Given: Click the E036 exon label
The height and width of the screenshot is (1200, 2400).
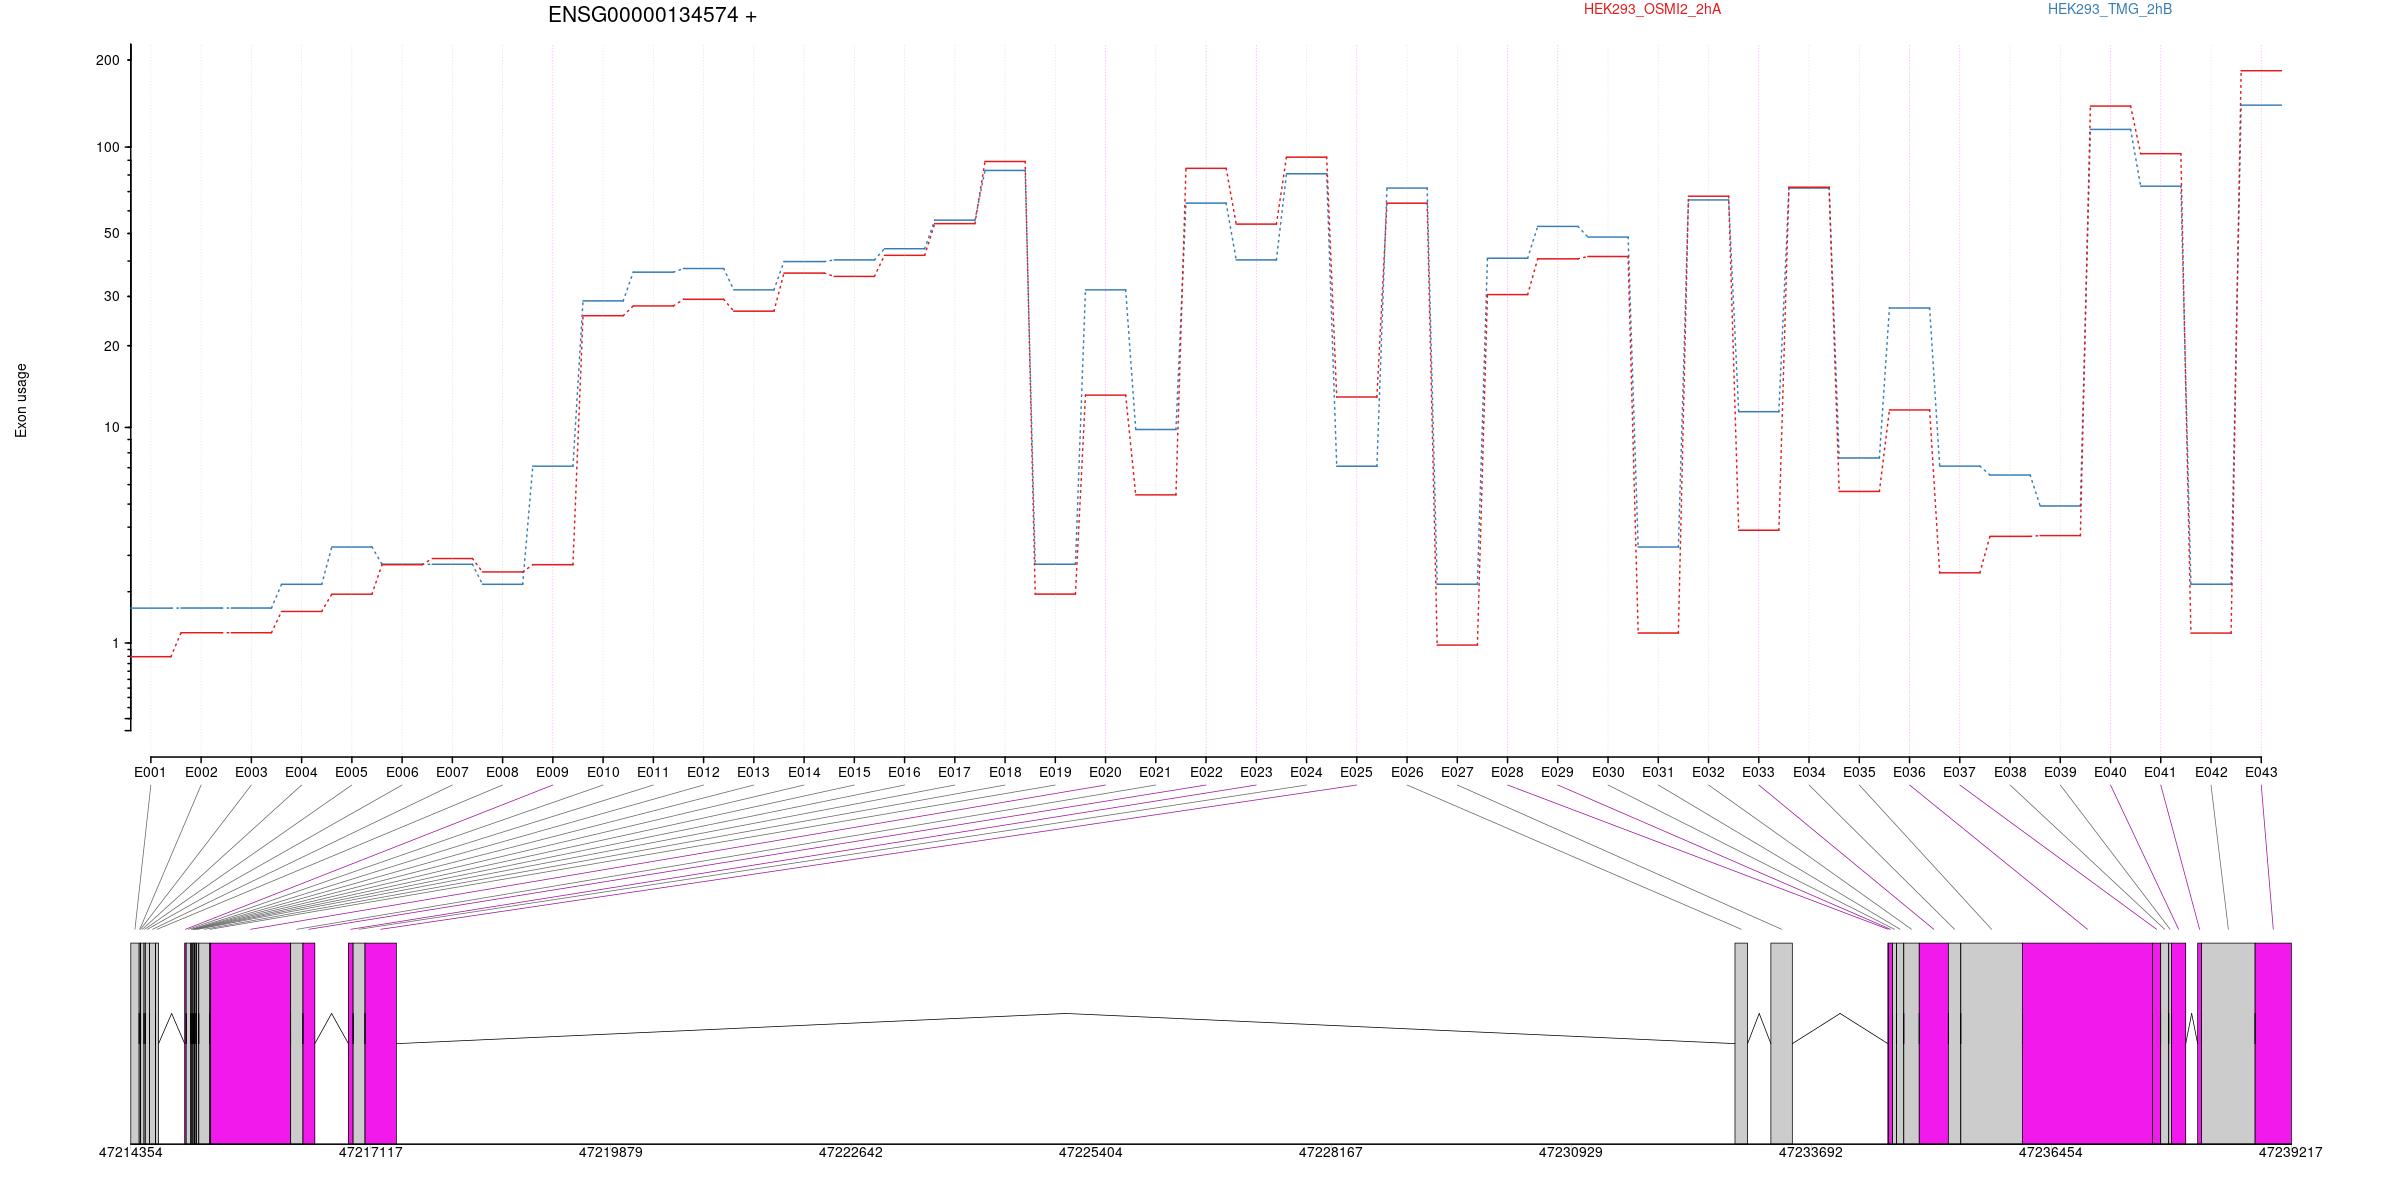Looking at the screenshot, I should 1909,772.
